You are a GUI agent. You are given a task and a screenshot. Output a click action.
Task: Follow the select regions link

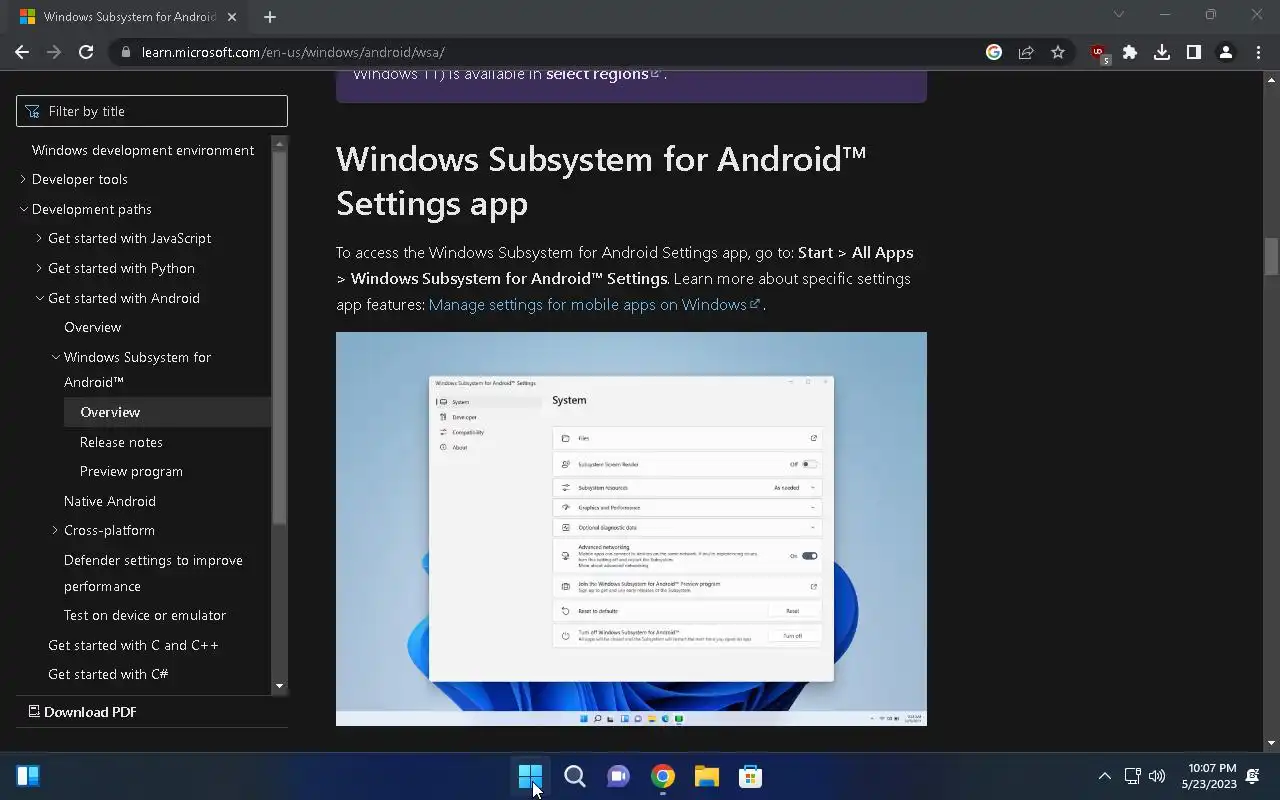click(603, 74)
